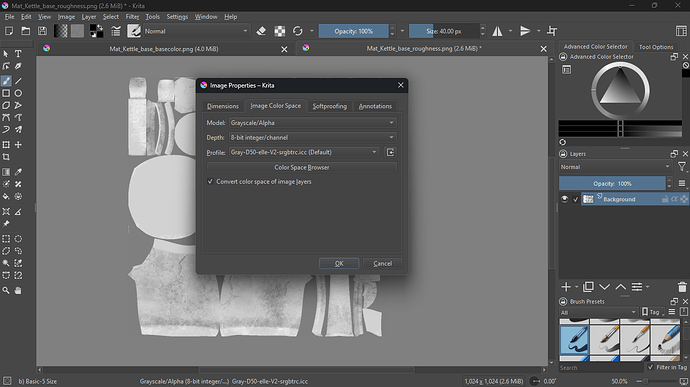The image size is (690, 387).
Task: Open the Depth 8-bit integer/channel dropdown
Action: coord(312,137)
